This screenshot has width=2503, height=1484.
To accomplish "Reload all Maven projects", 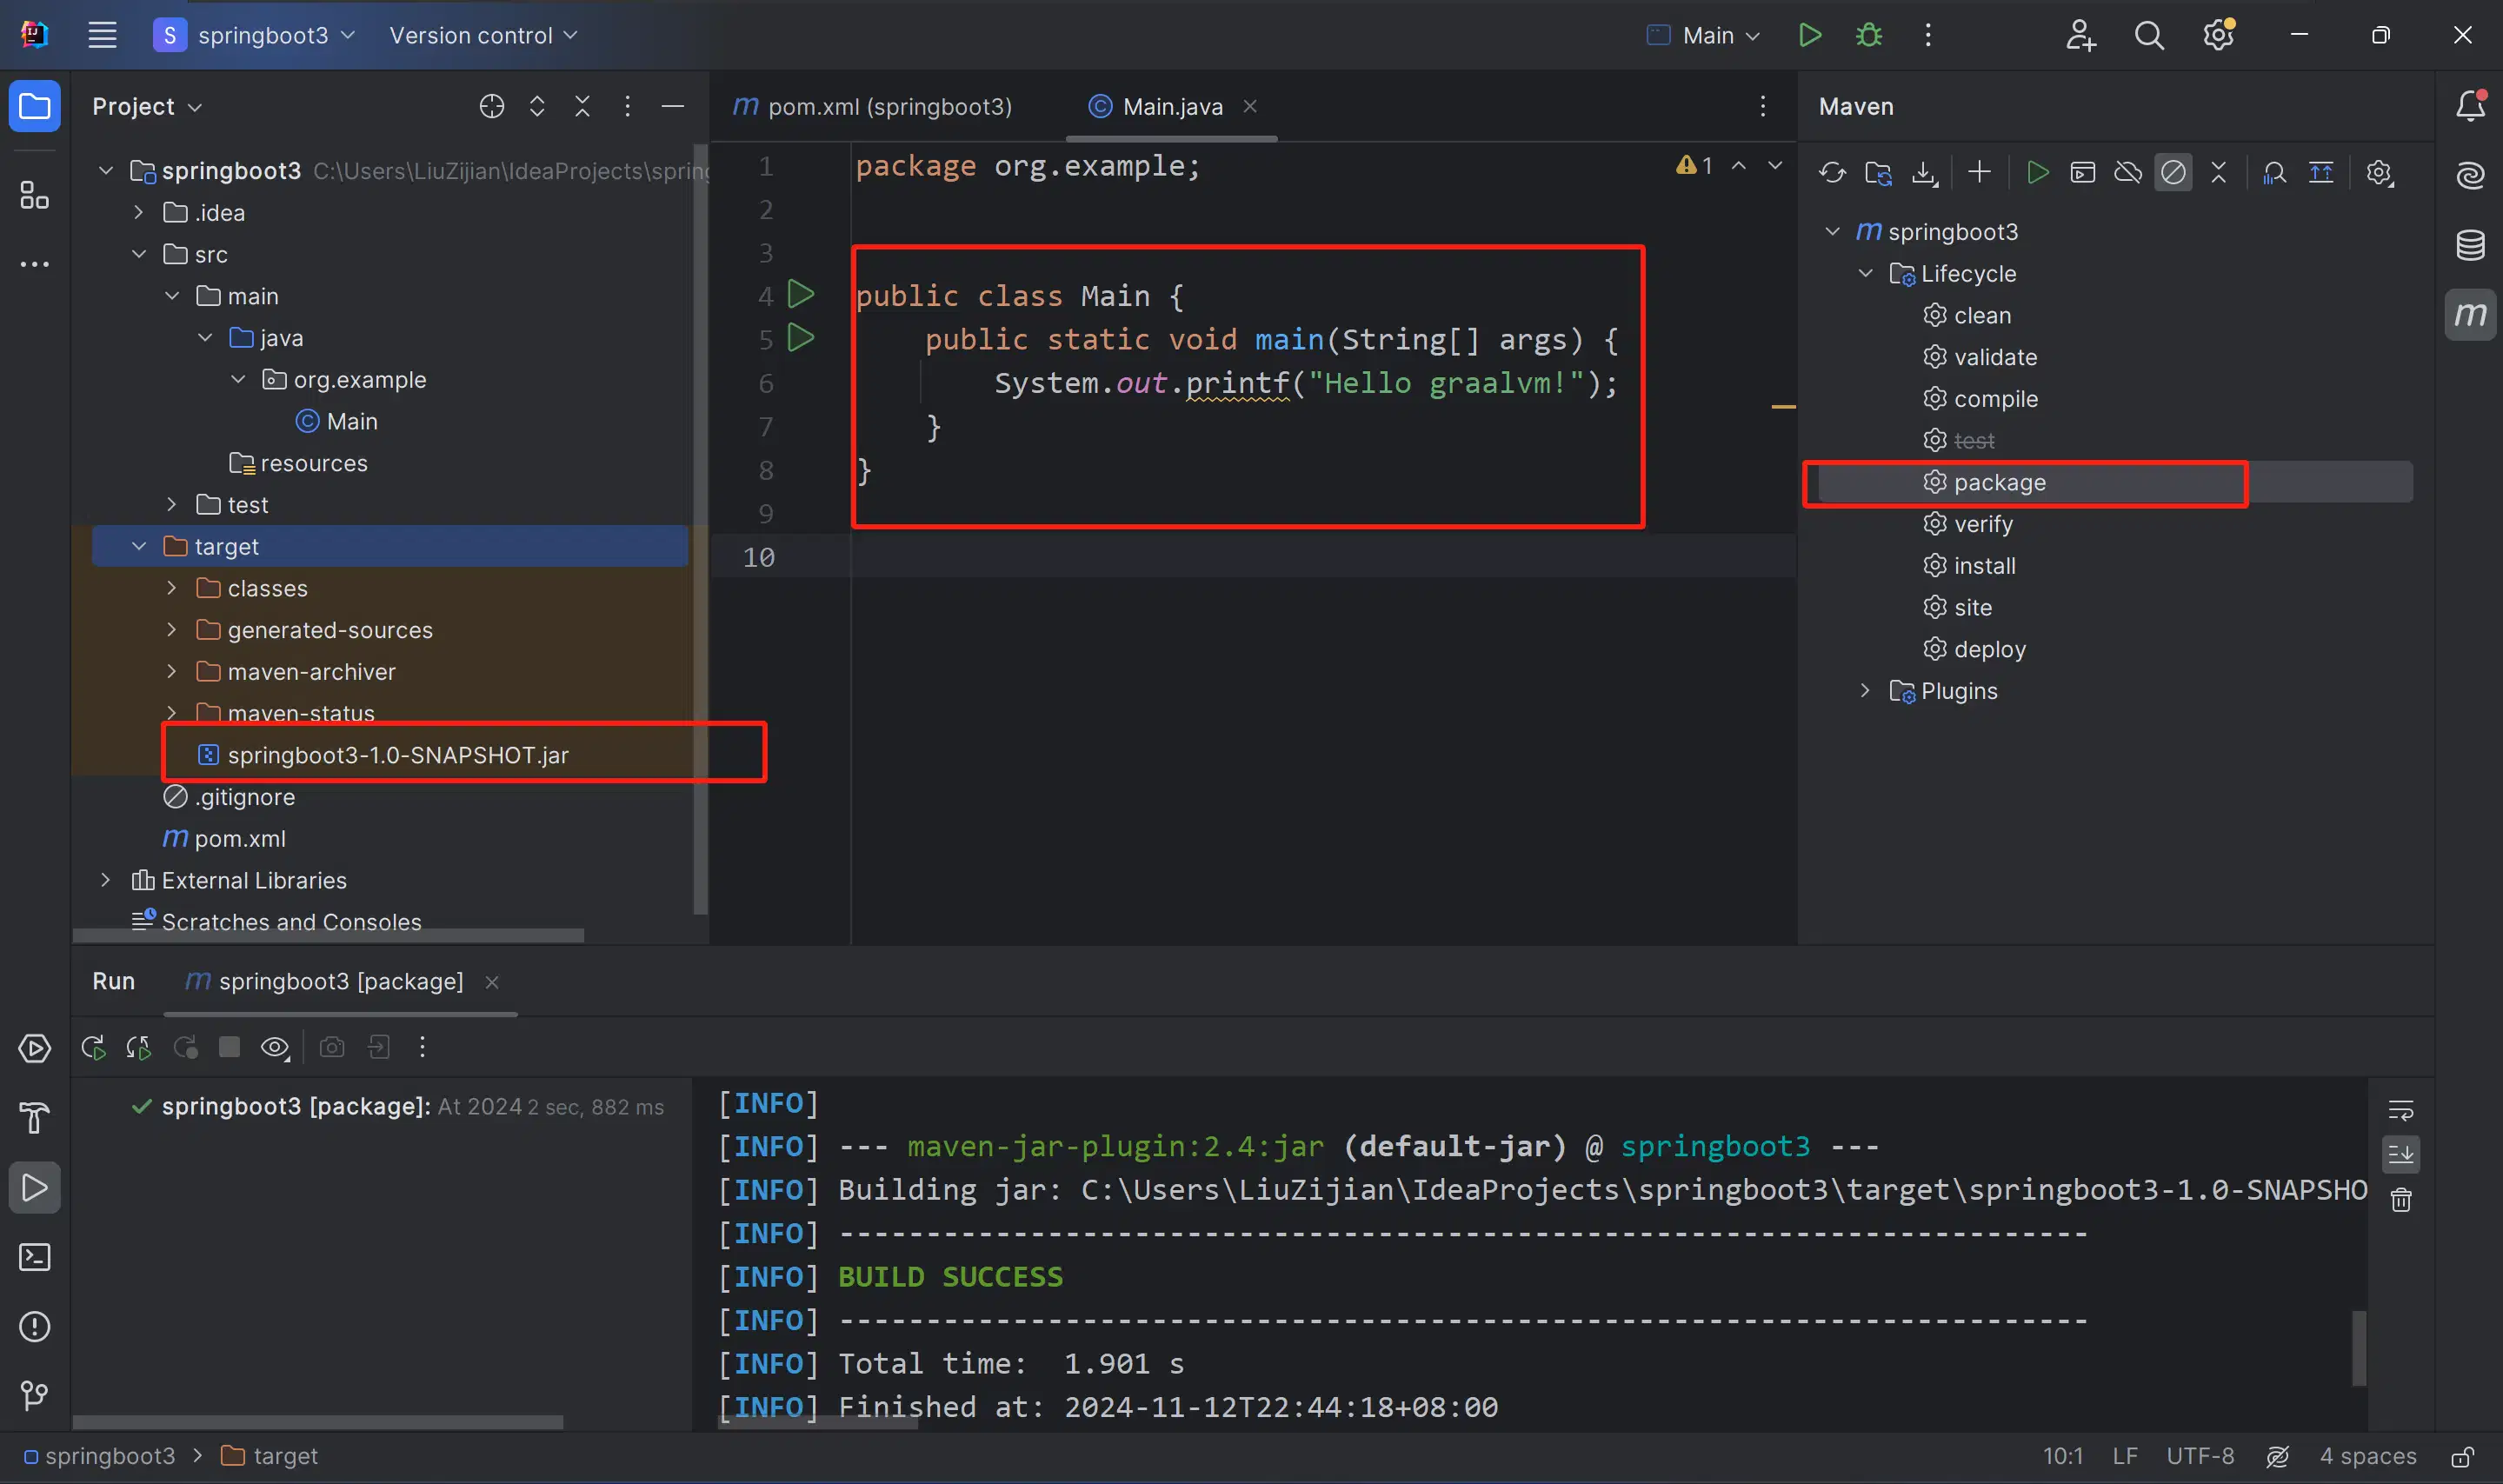I will tap(1832, 172).
